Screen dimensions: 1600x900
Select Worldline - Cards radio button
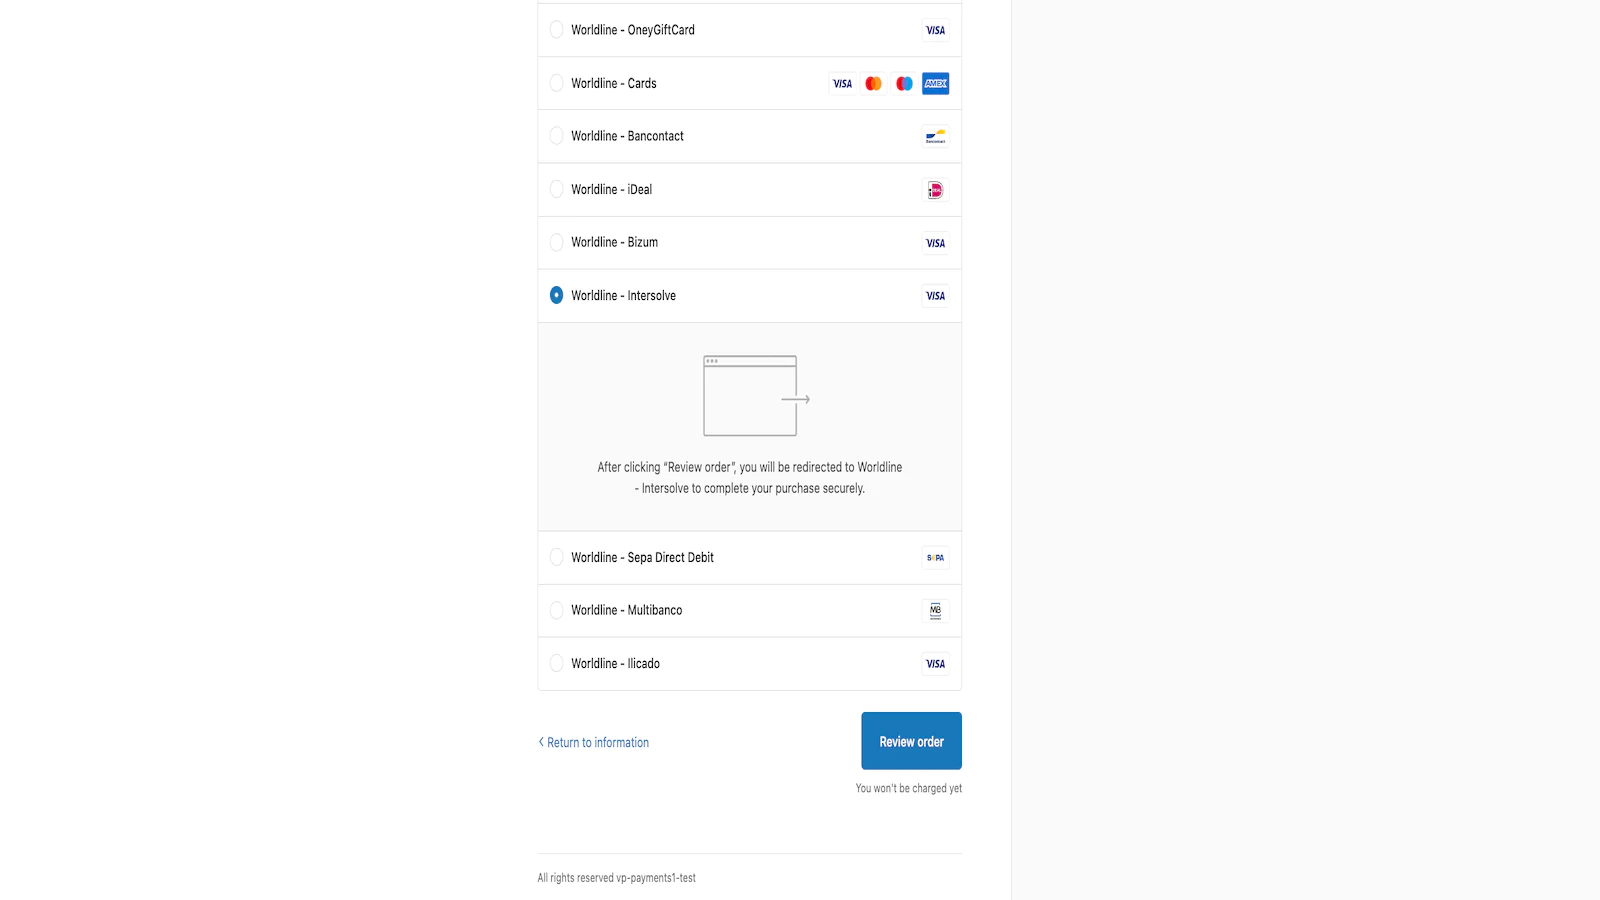point(556,83)
